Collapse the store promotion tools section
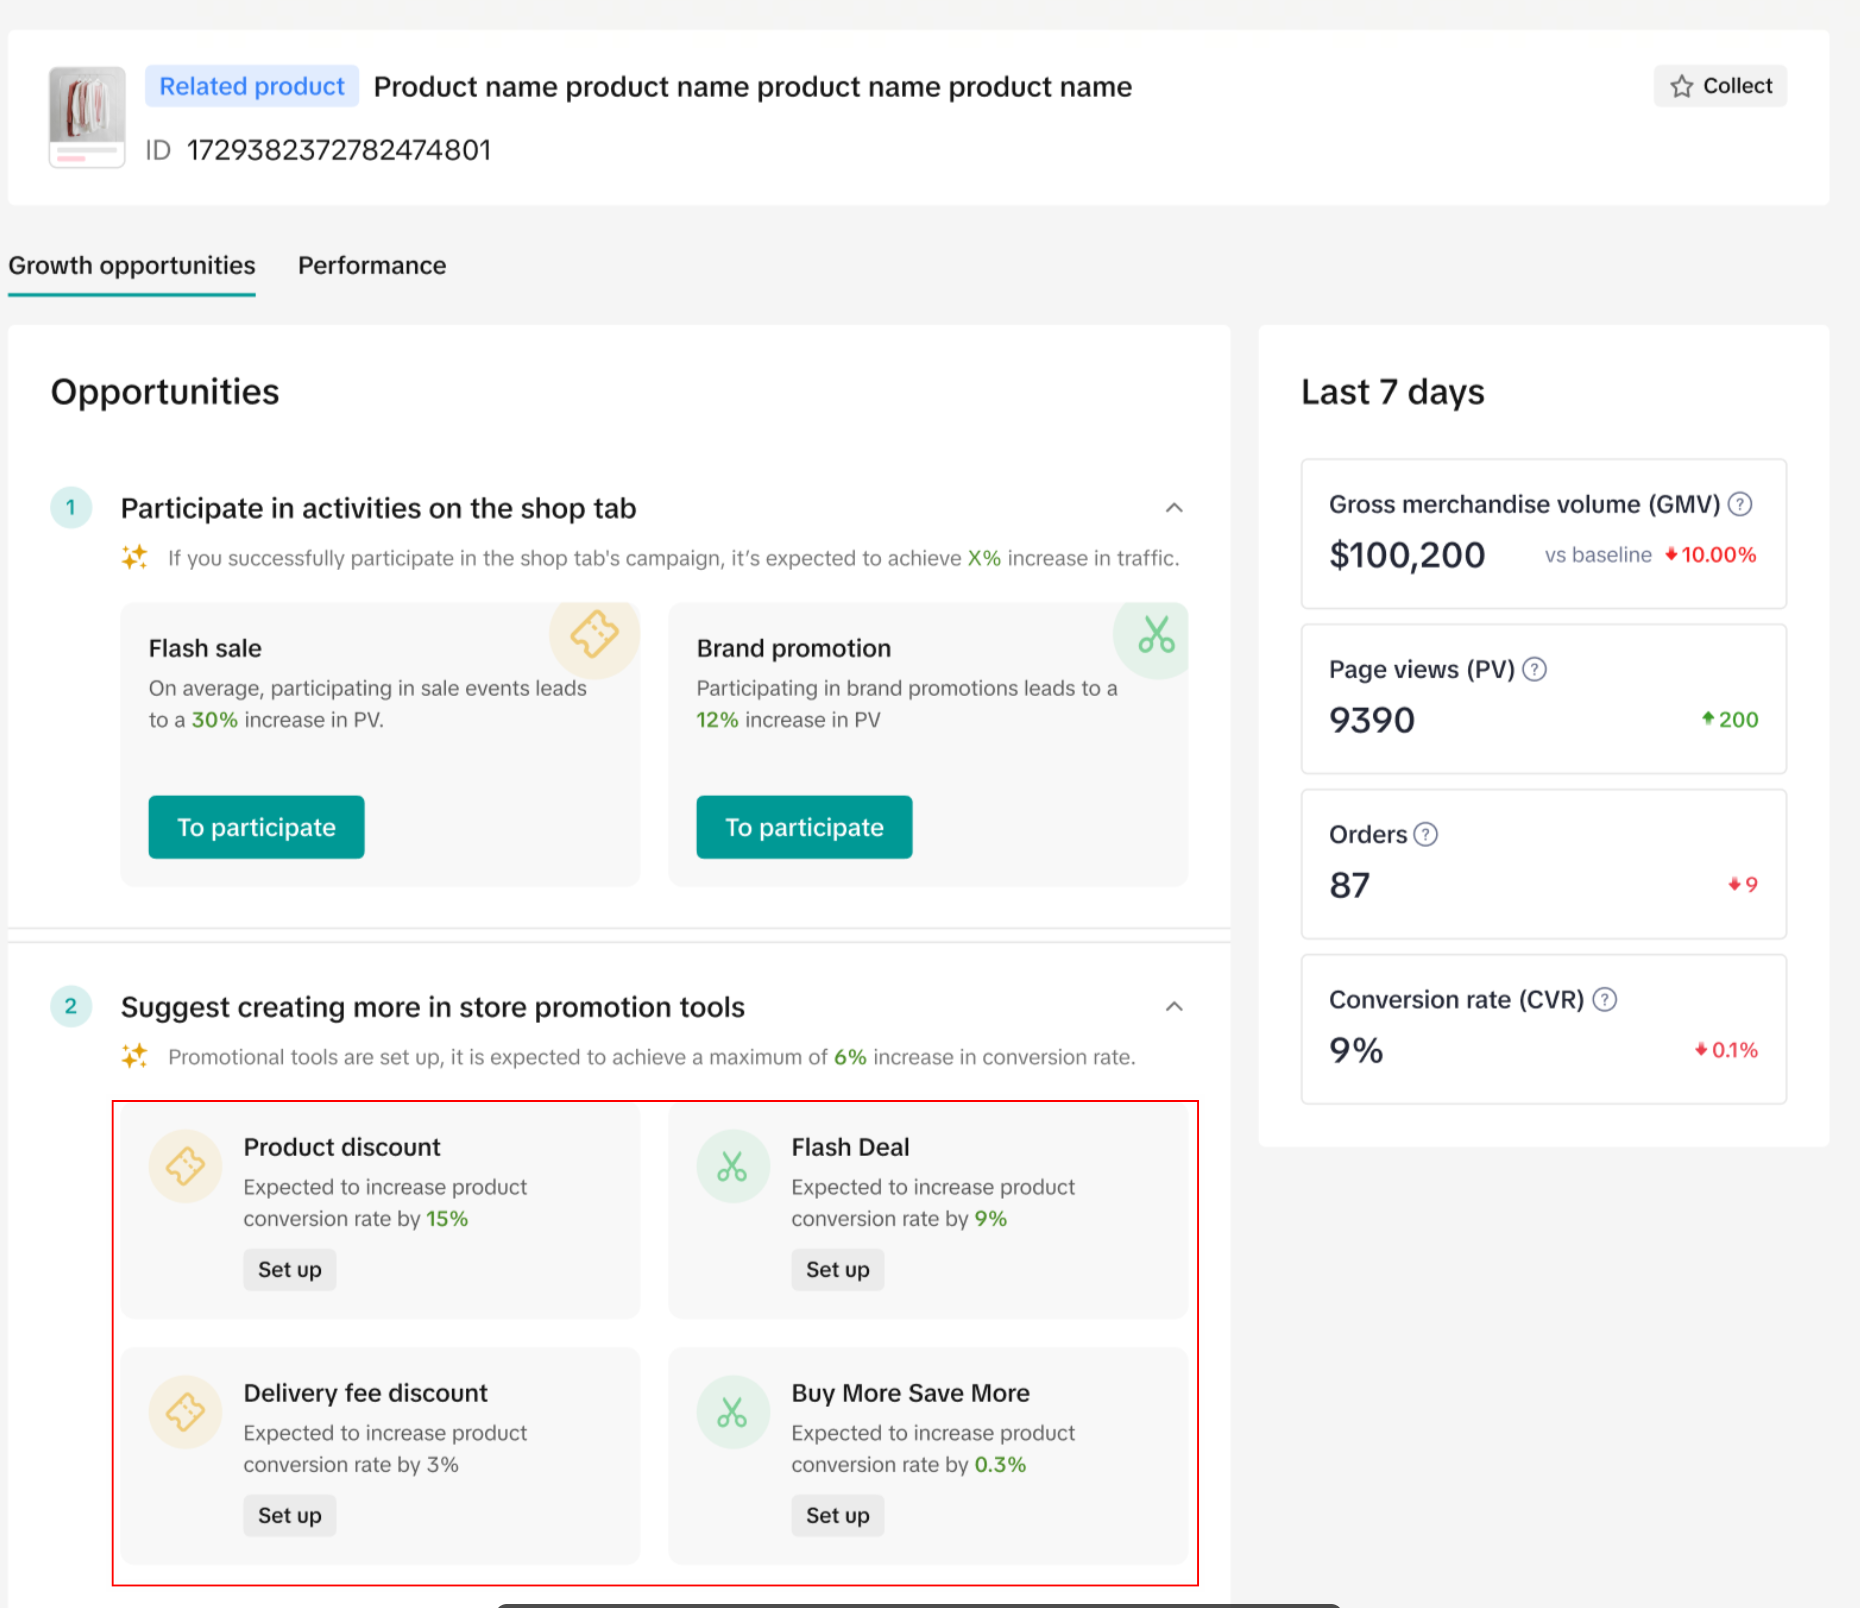The width and height of the screenshot is (1860, 1608). (1174, 1006)
